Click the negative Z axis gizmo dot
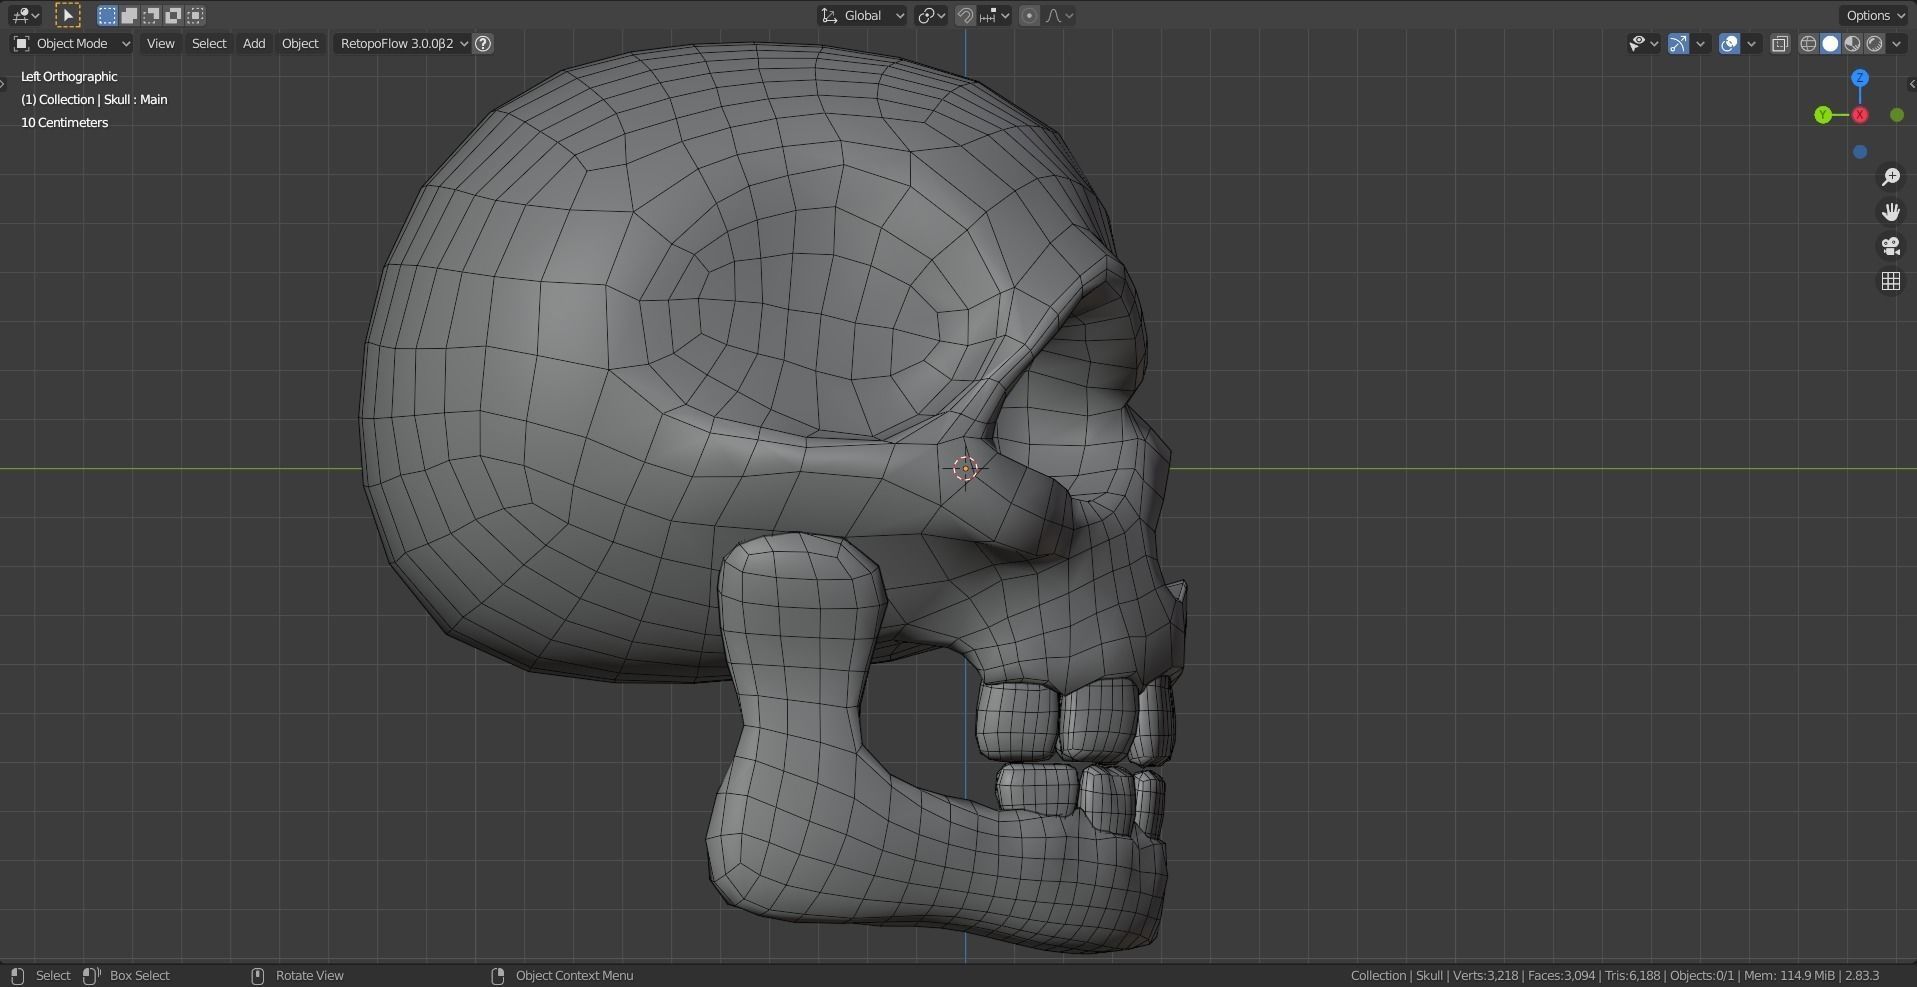 click(1860, 152)
